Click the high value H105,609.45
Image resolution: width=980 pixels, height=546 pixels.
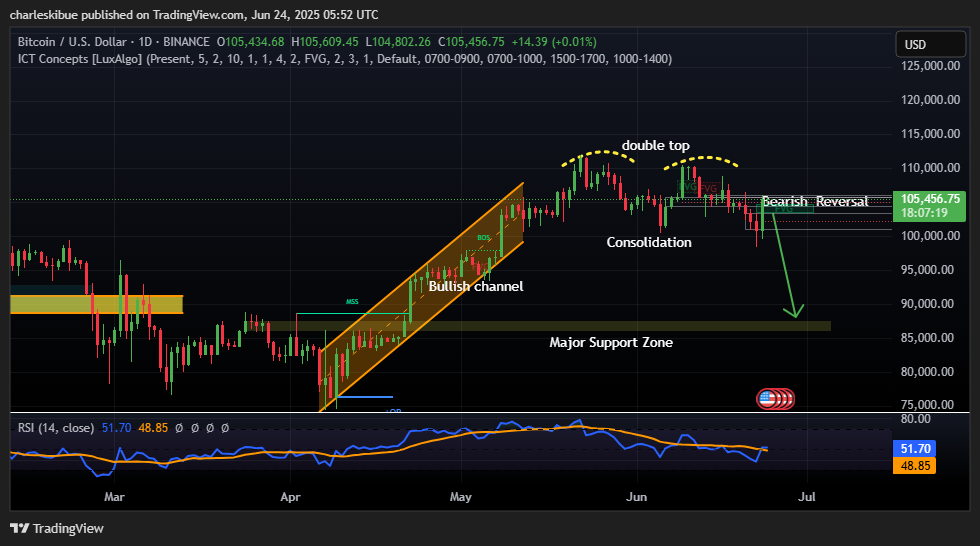[x=325, y=42]
